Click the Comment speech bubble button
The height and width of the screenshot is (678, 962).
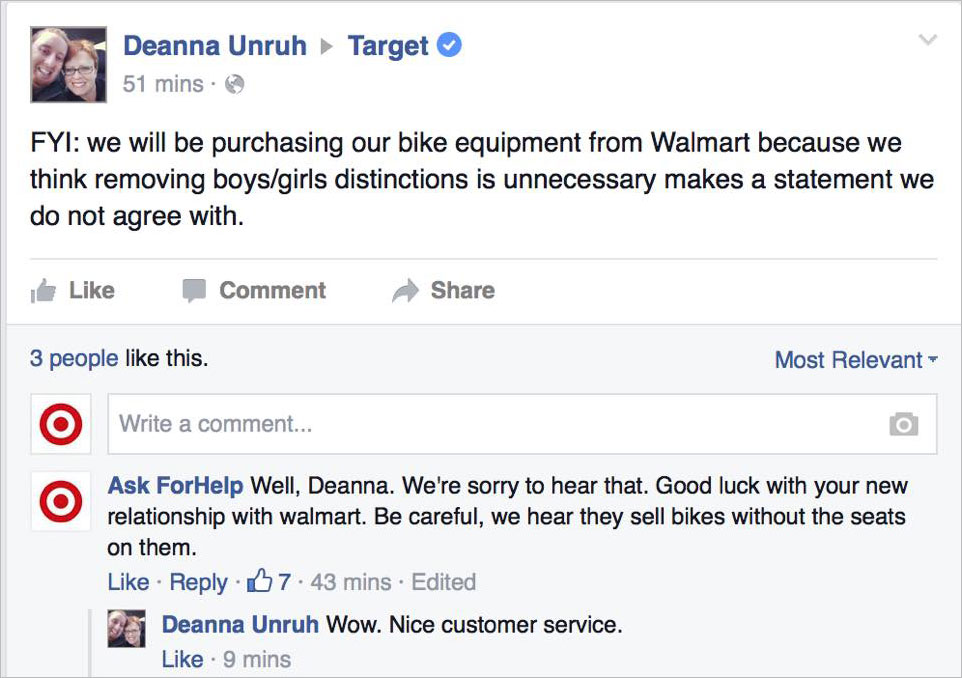tap(254, 291)
